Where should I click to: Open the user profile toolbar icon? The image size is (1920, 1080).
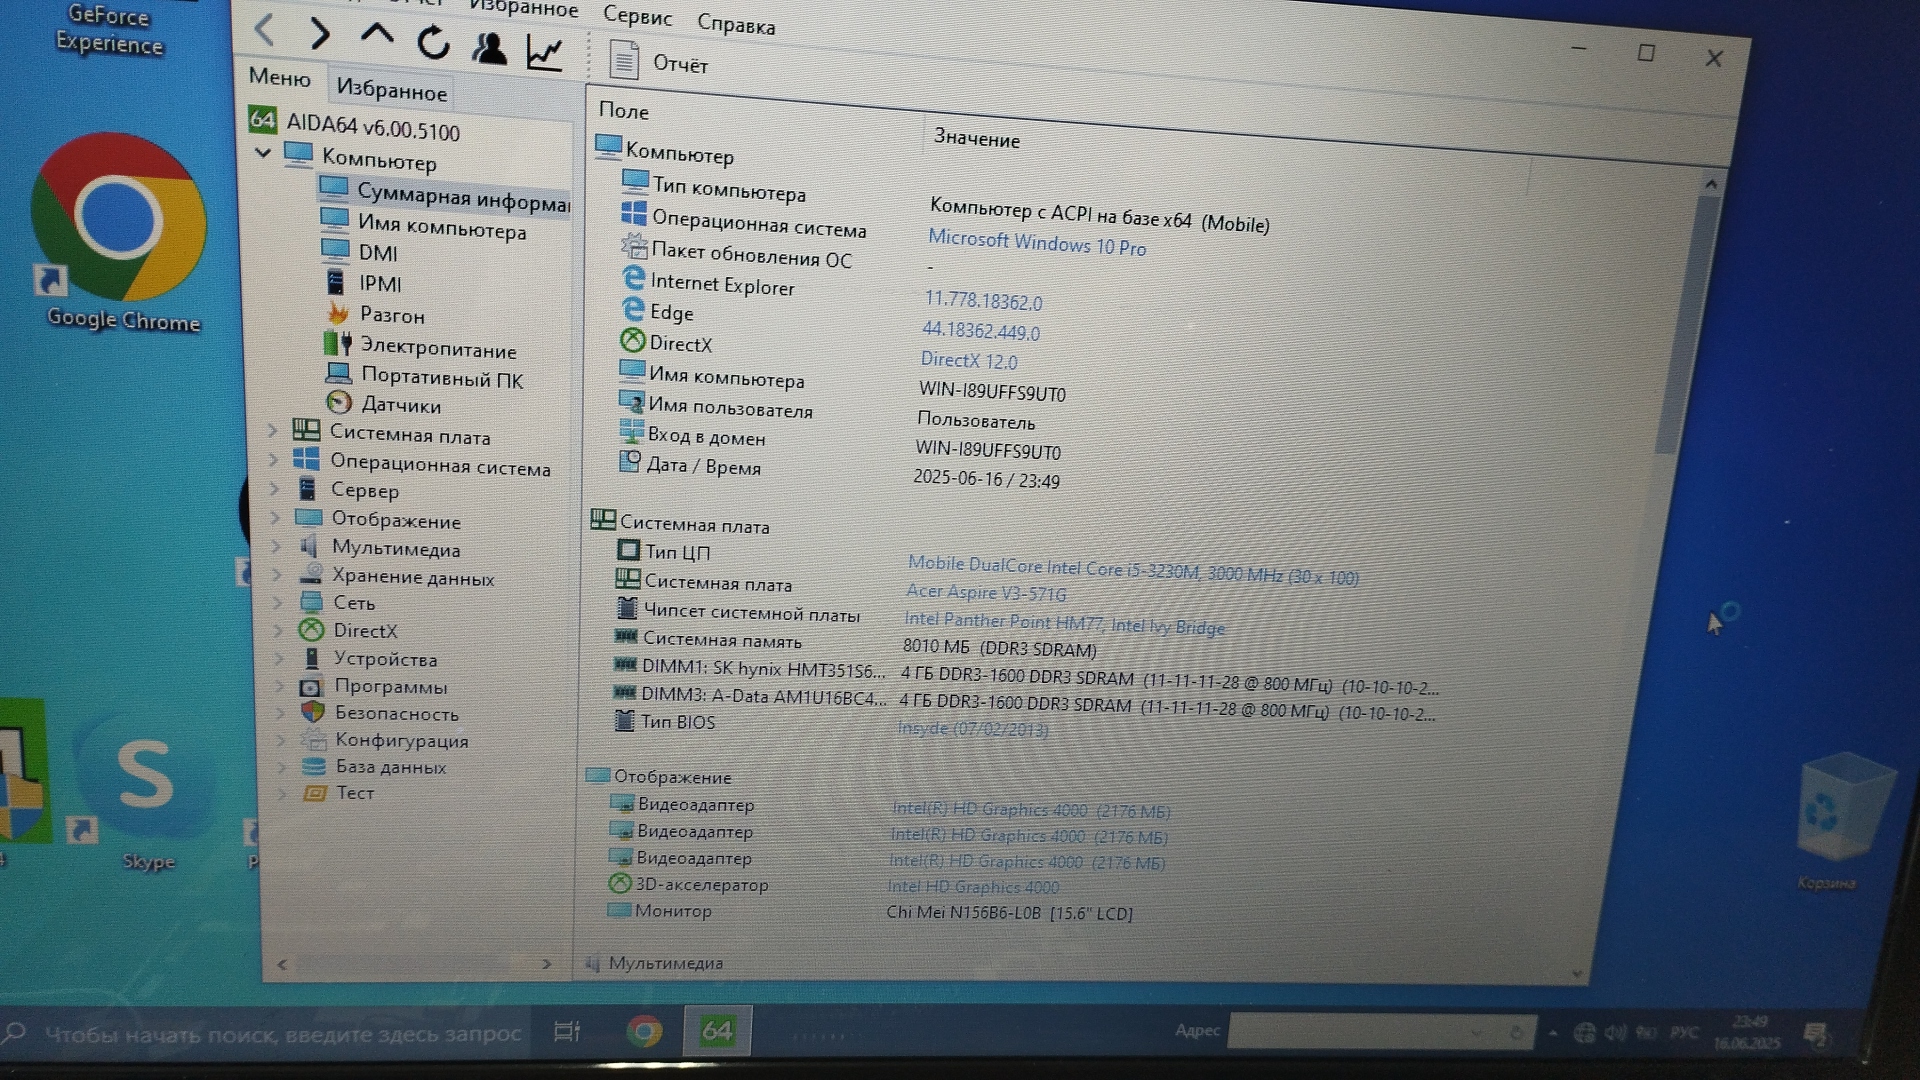pos(489,48)
